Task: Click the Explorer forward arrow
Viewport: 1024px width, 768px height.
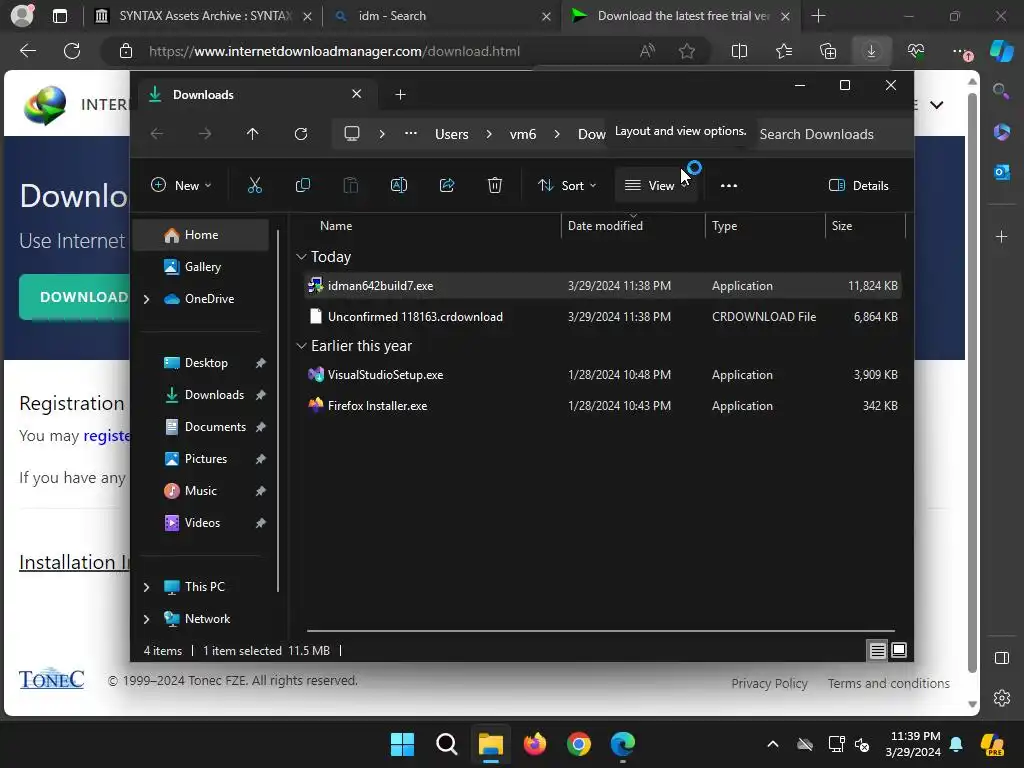Action: (205, 134)
